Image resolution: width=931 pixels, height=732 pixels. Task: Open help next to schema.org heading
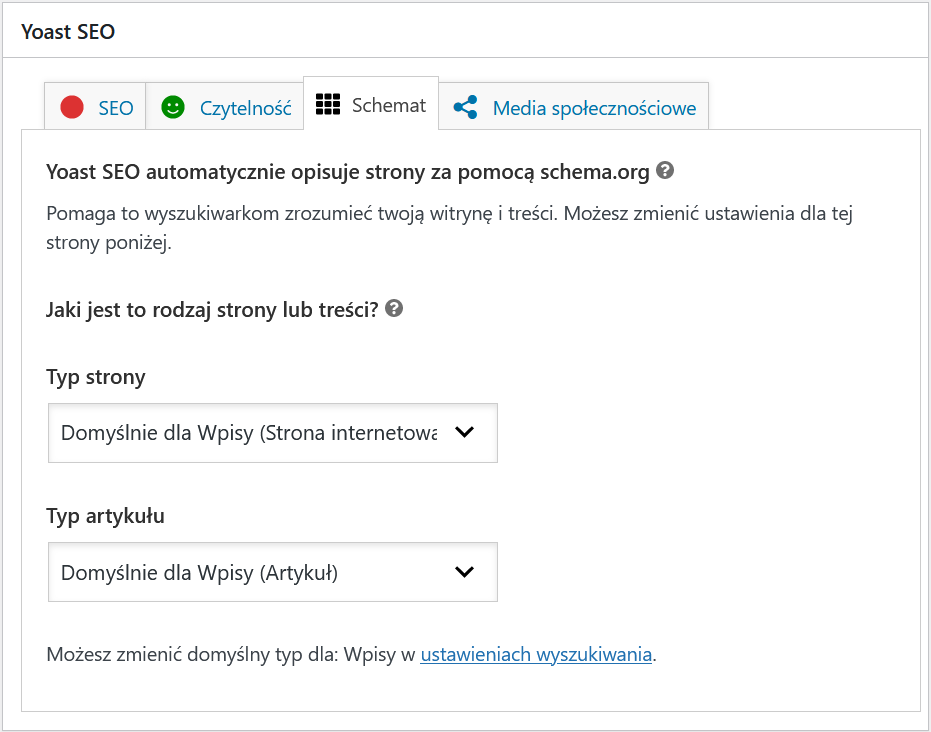[665, 170]
